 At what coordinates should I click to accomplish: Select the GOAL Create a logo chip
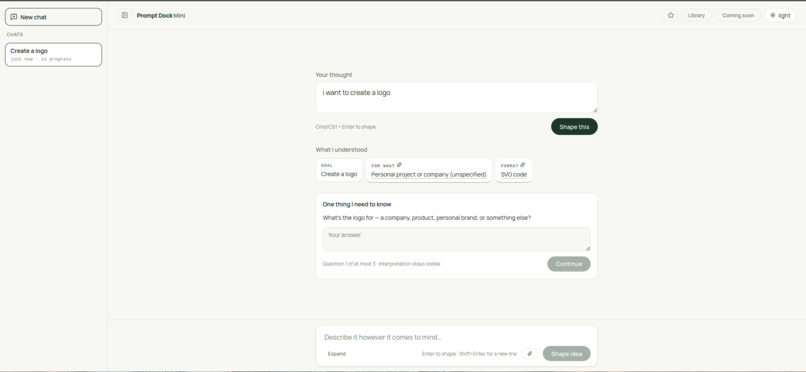click(339, 170)
